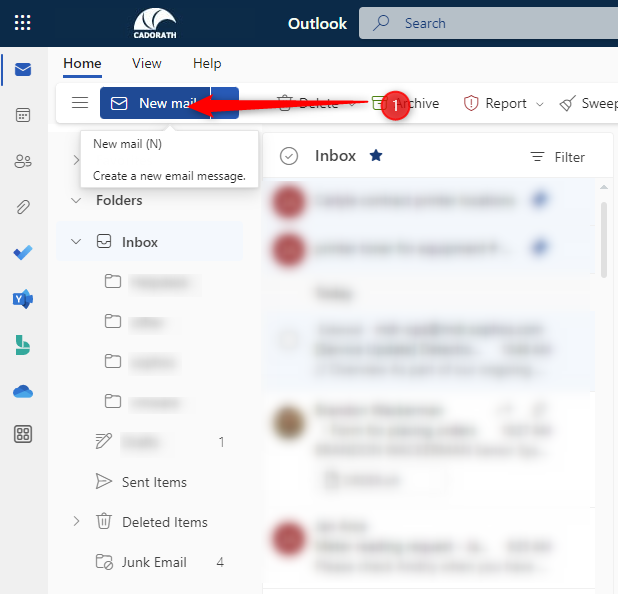This screenshot has width=618, height=594.
Task: Open Bookings app icon
Action: click(x=23, y=345)
